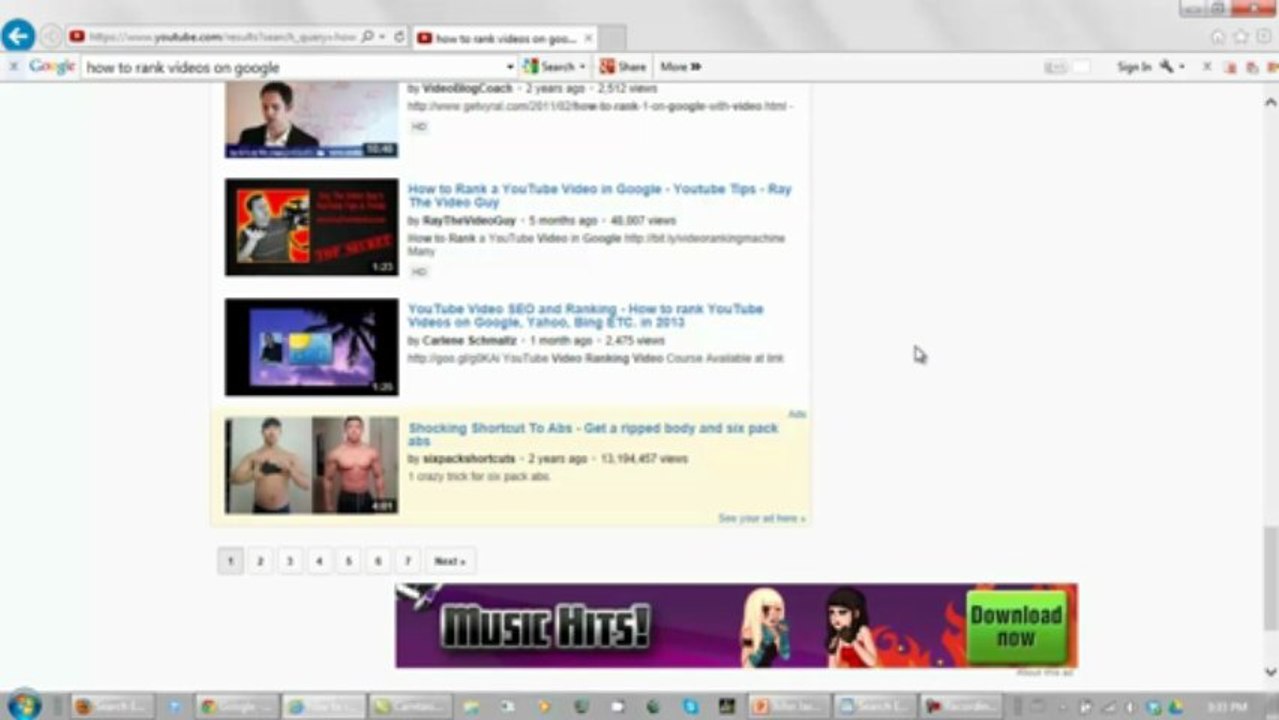The image size is (1279, 720).
Task: Visit the sixpackshortcuts channel link
Action: coord(468,459)
